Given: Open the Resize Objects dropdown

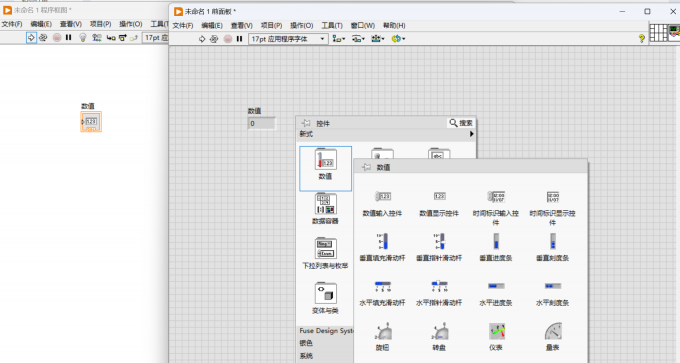Looking at the screenshot, I should [x=378, y=39].
